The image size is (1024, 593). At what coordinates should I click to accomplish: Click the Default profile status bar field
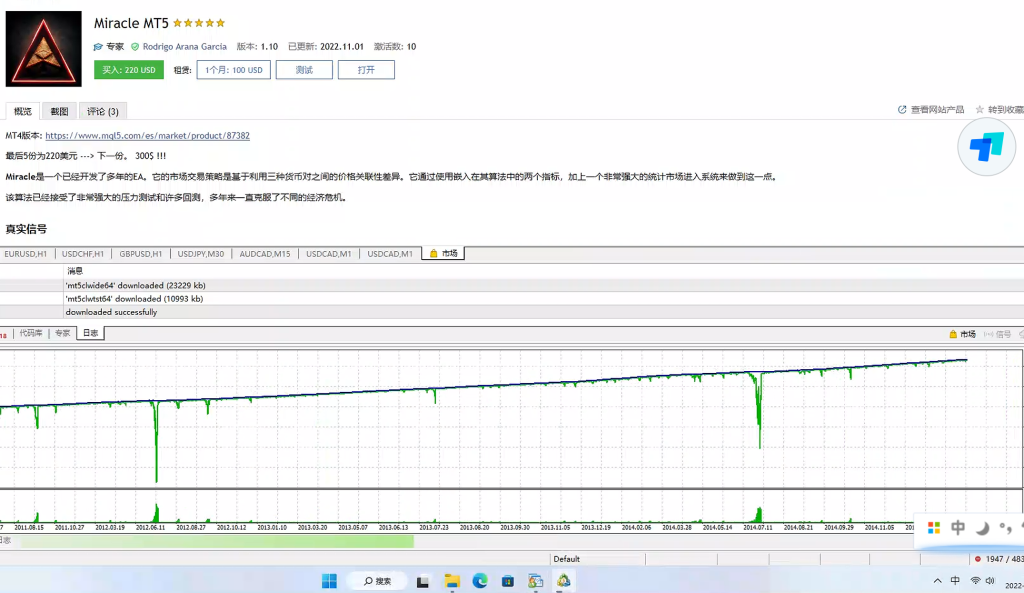(x=598, y=559)
